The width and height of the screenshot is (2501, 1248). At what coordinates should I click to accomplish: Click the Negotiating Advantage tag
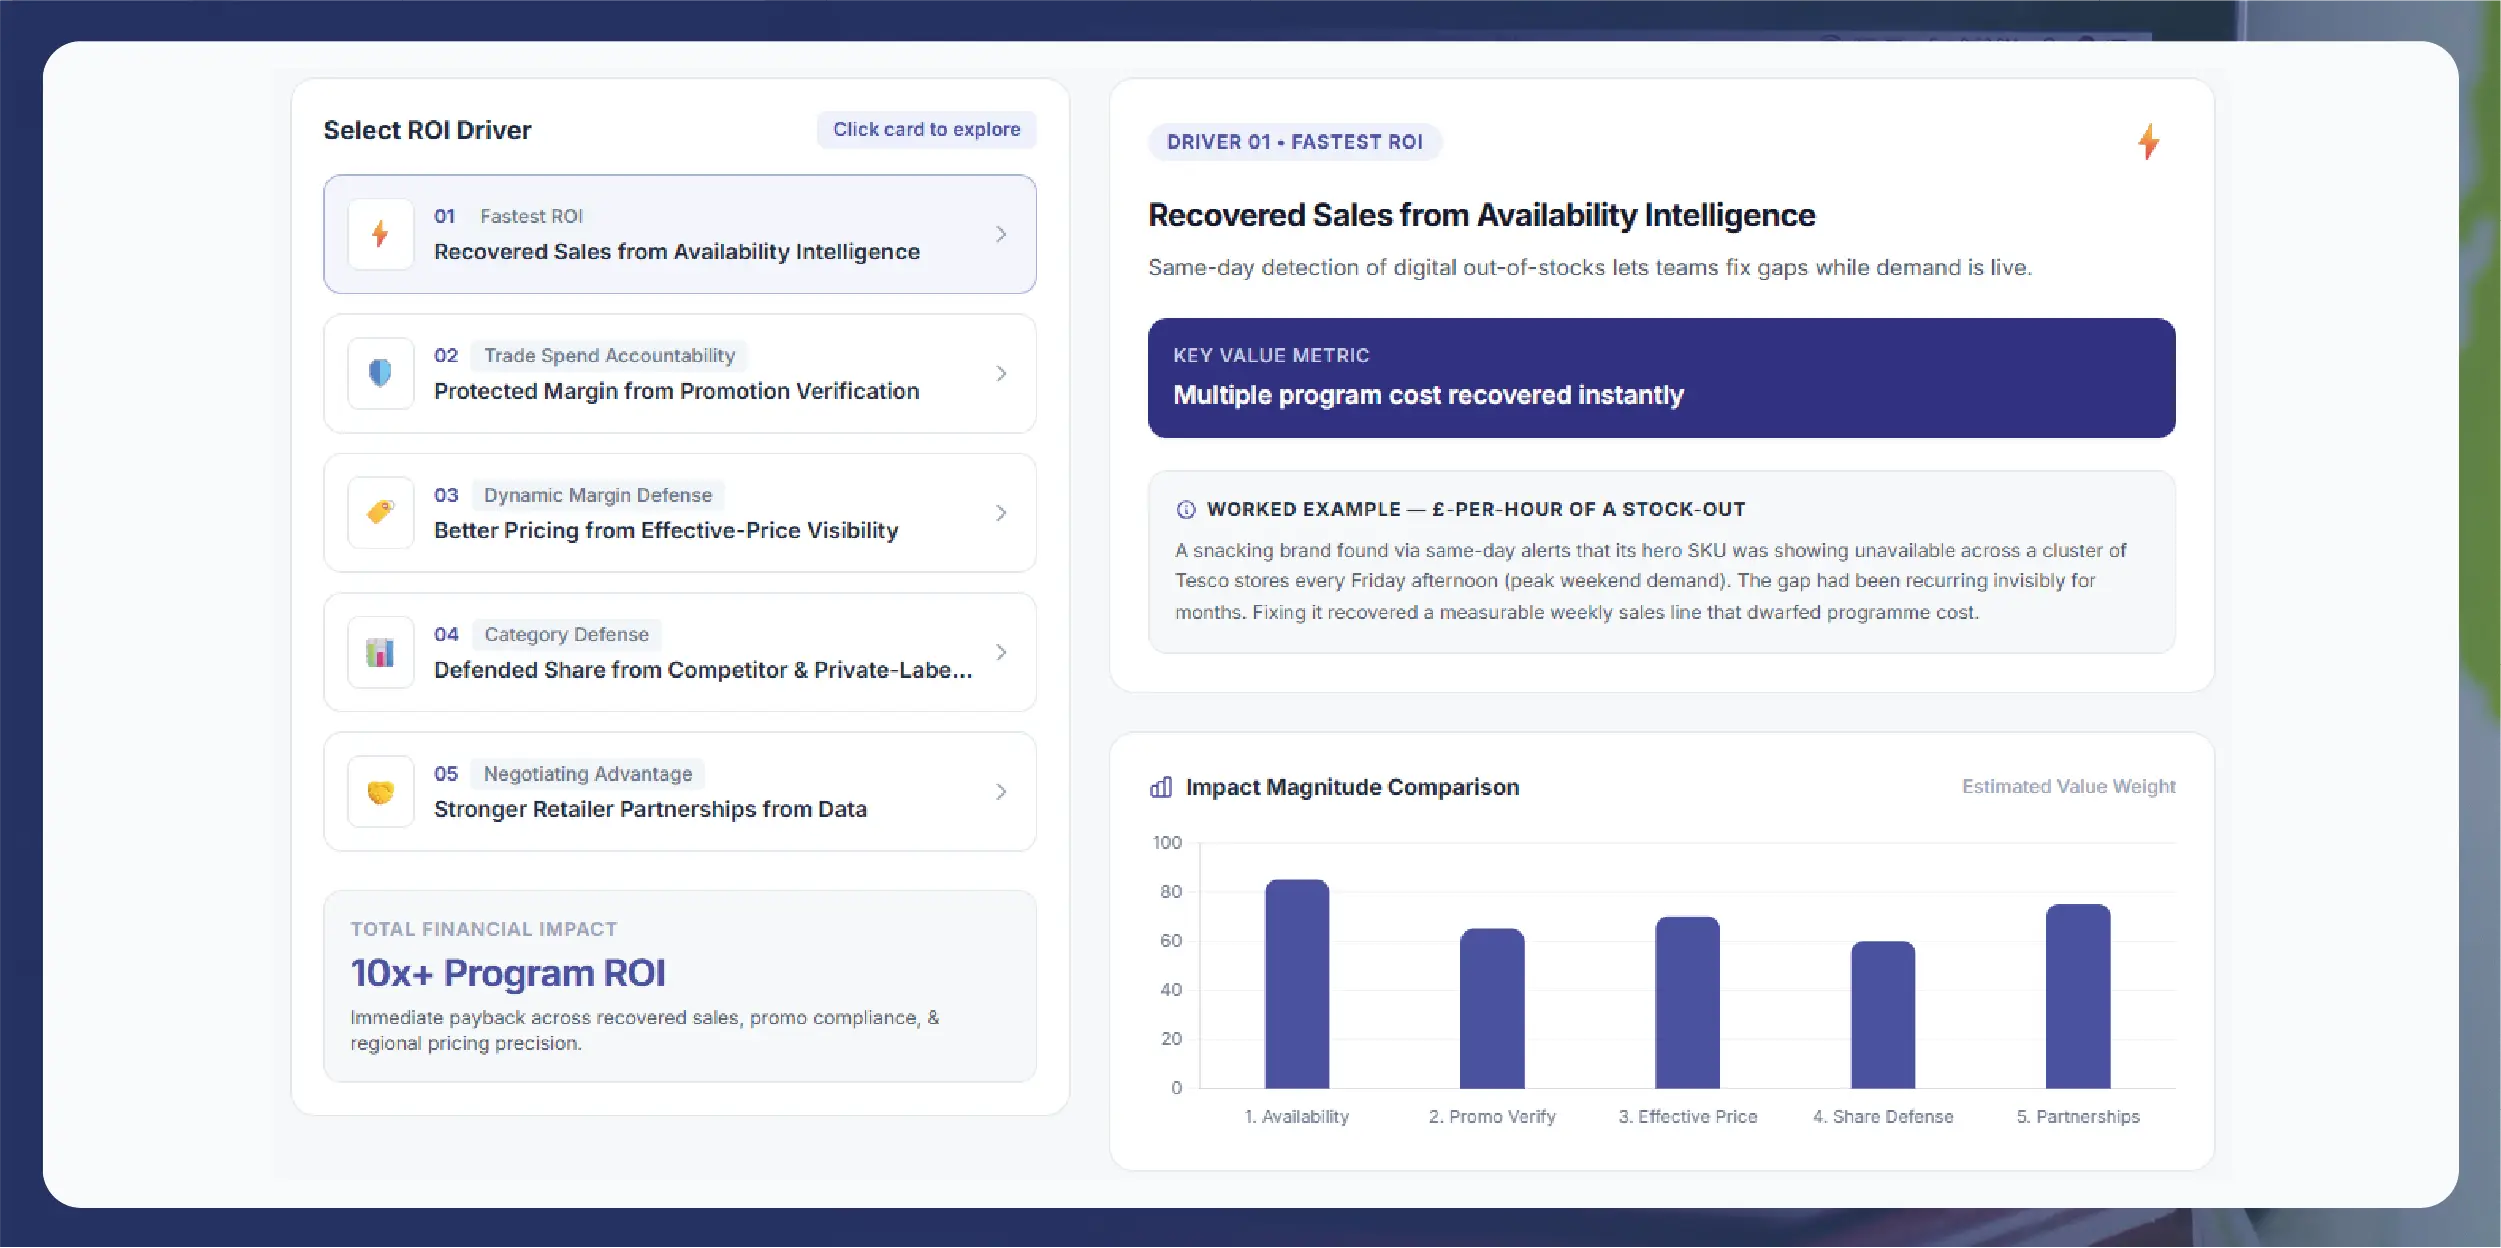pyautogui.click(x=588, y=774)
